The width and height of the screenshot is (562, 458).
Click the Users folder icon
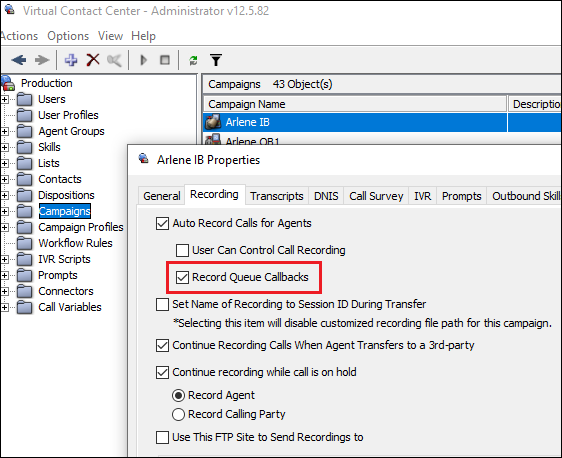pos(24,99)
